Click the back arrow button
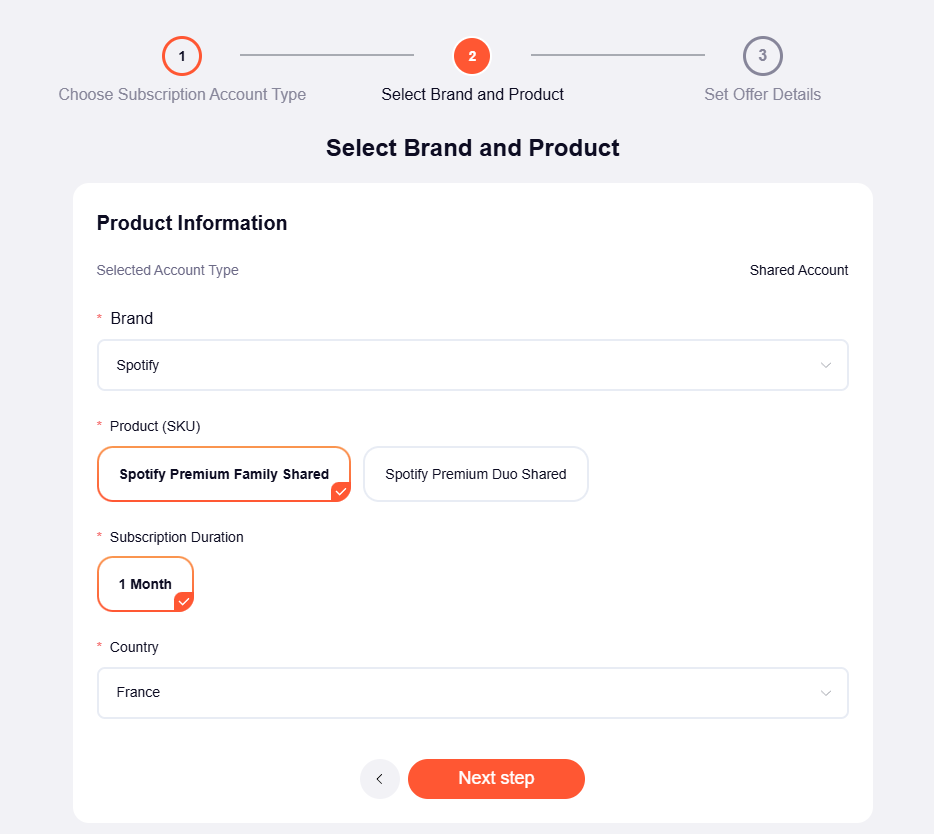Image resolution: width=934 pixels, height=834 pixels. click(x=379, y=779)
